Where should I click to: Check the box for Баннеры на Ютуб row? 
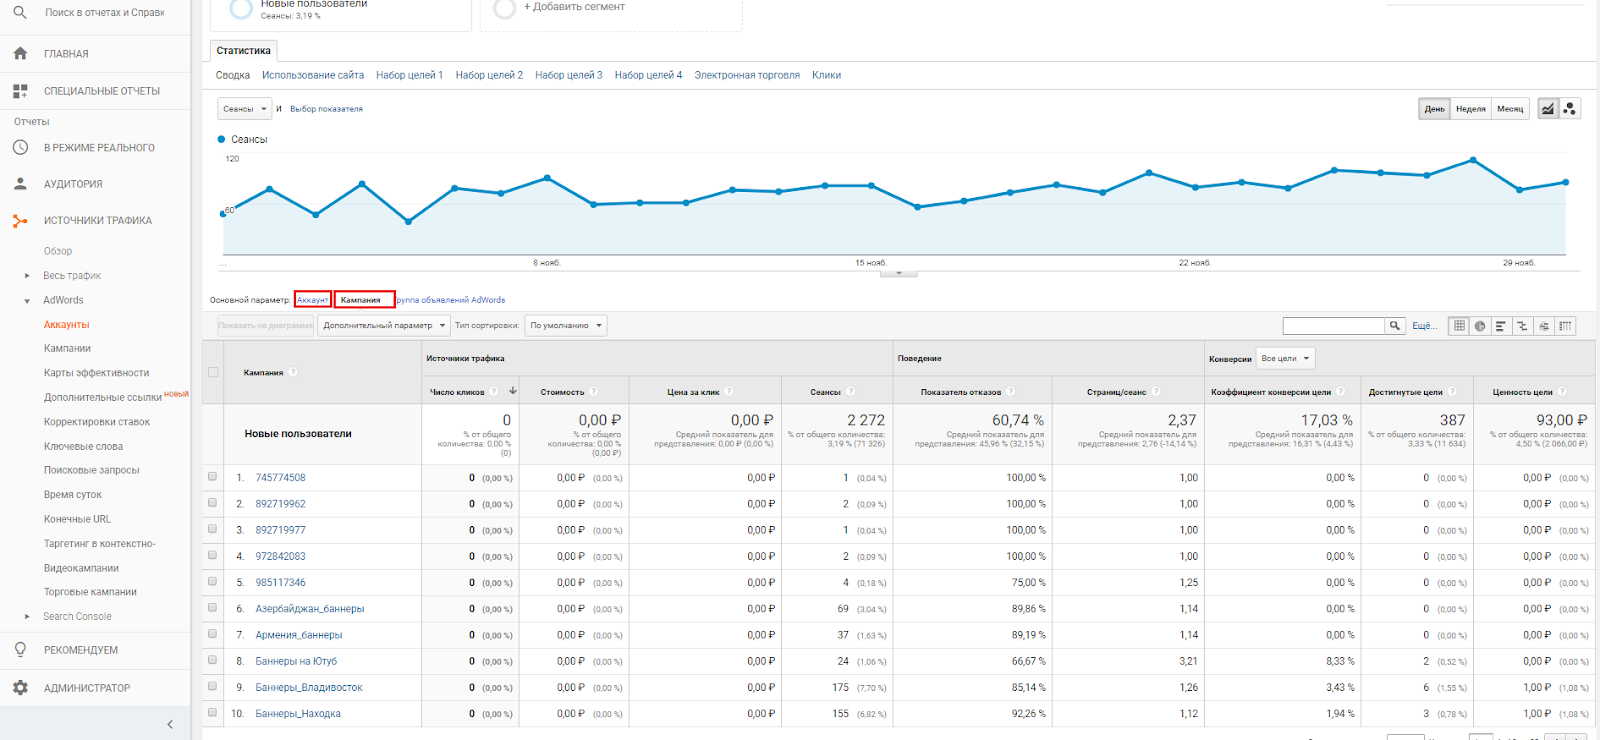tap(212, 660)
